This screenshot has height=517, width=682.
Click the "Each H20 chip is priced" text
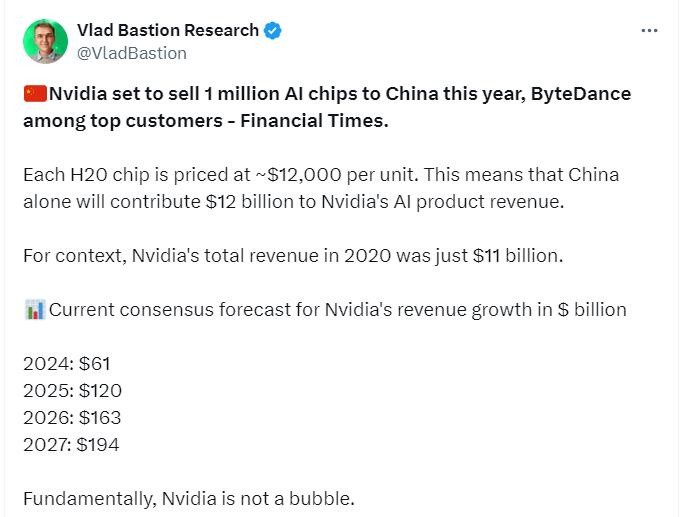coord(125,175)
